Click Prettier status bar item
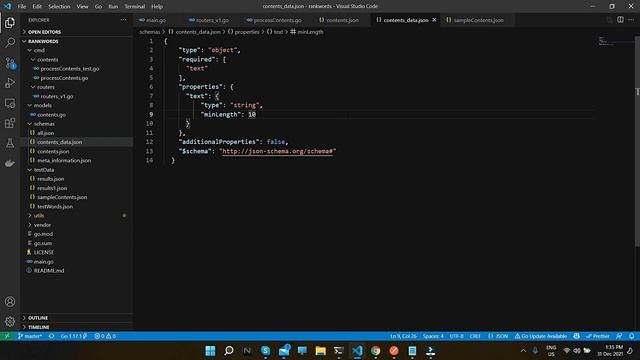The image size is (640, 360). [598, 336]
